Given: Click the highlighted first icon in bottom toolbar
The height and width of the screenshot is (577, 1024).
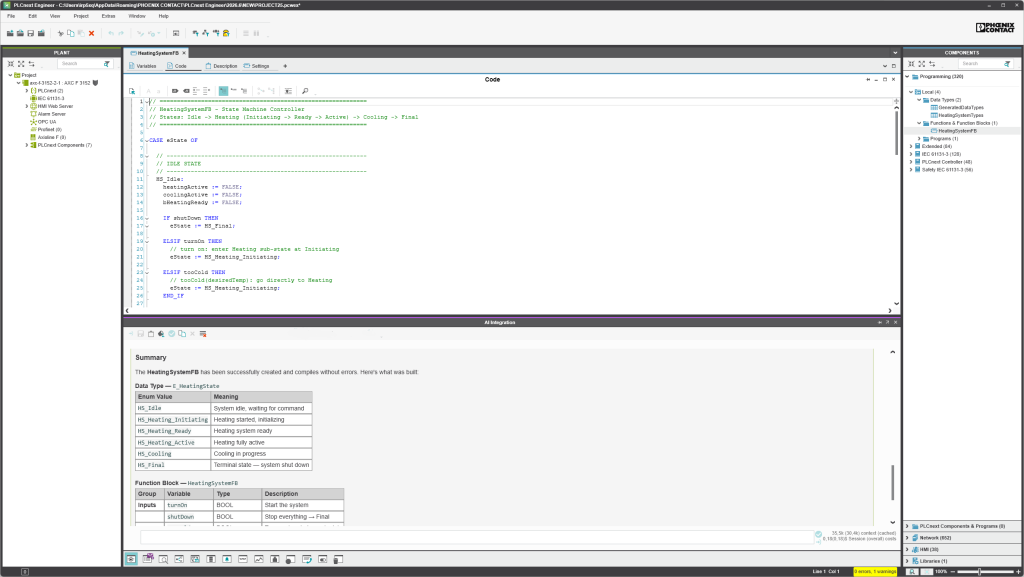Looking at the screenshot, I should tap(131, 559).
